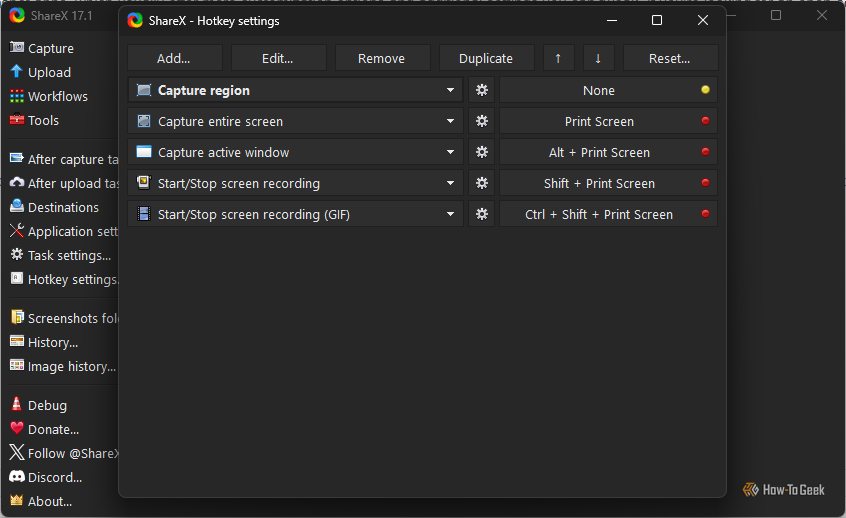Image resolution: width=846 pixels, height=518 pixels.
Task: Select Destinations in the left menu
Action: tap(63, 207)
